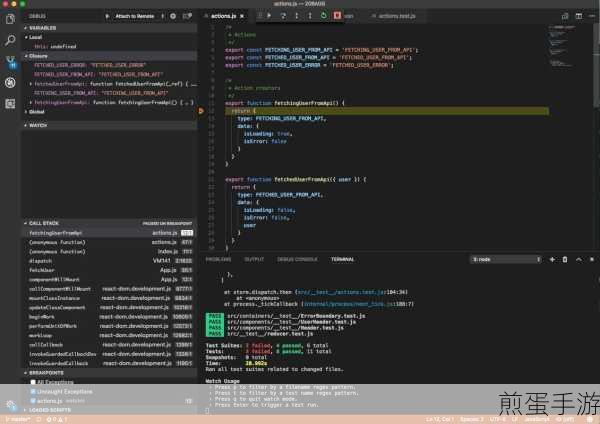Collapse the VARIABLES section
The width and height of the screenshot is (600, 424).
click(109, 28)
